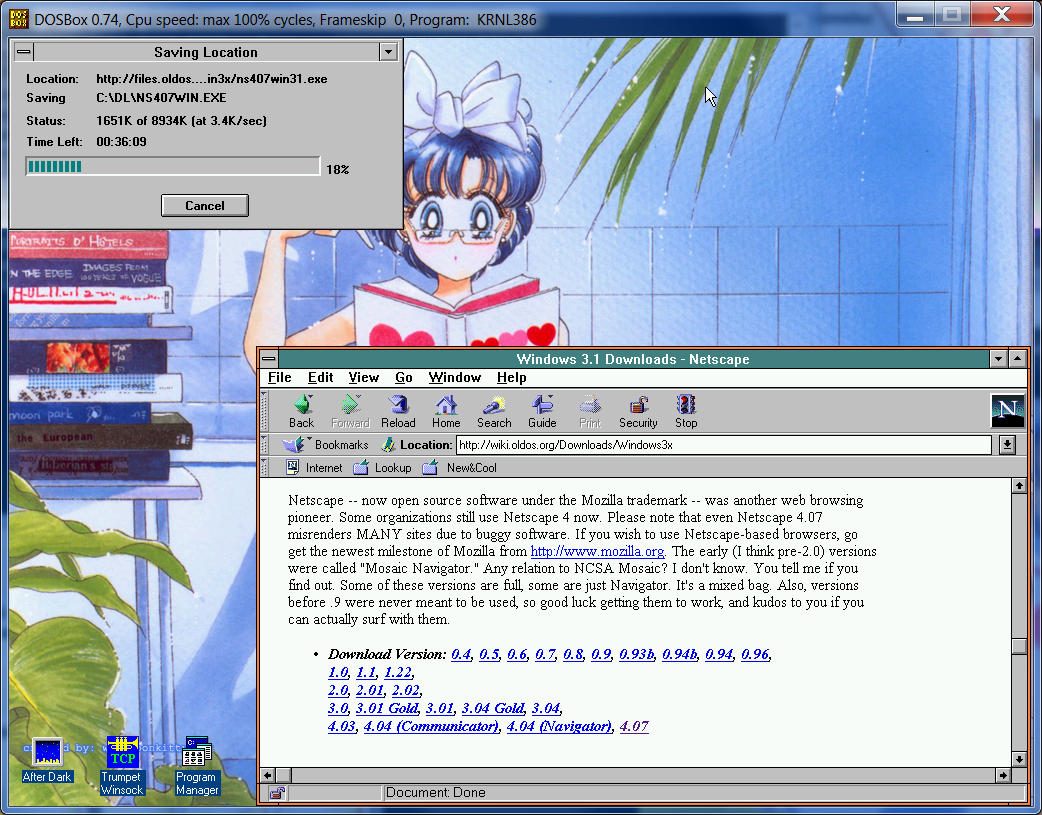The image size is (1042, 815).
Task: Select the After Dark desktop icon
Action: click(x=47, y=760)
